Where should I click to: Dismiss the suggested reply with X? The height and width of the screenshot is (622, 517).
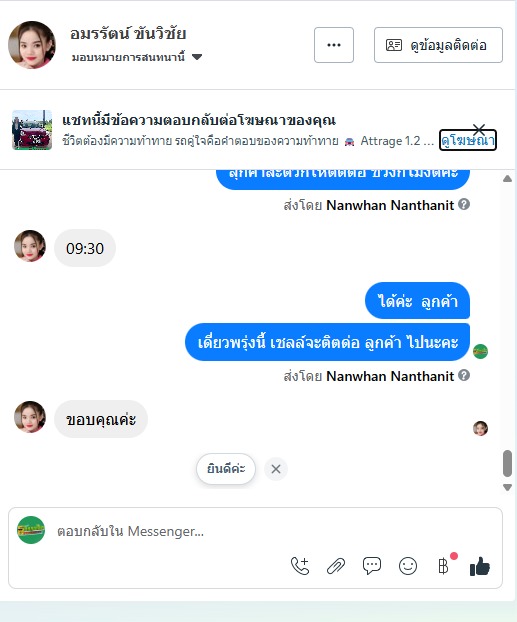[x=276, y=469]
